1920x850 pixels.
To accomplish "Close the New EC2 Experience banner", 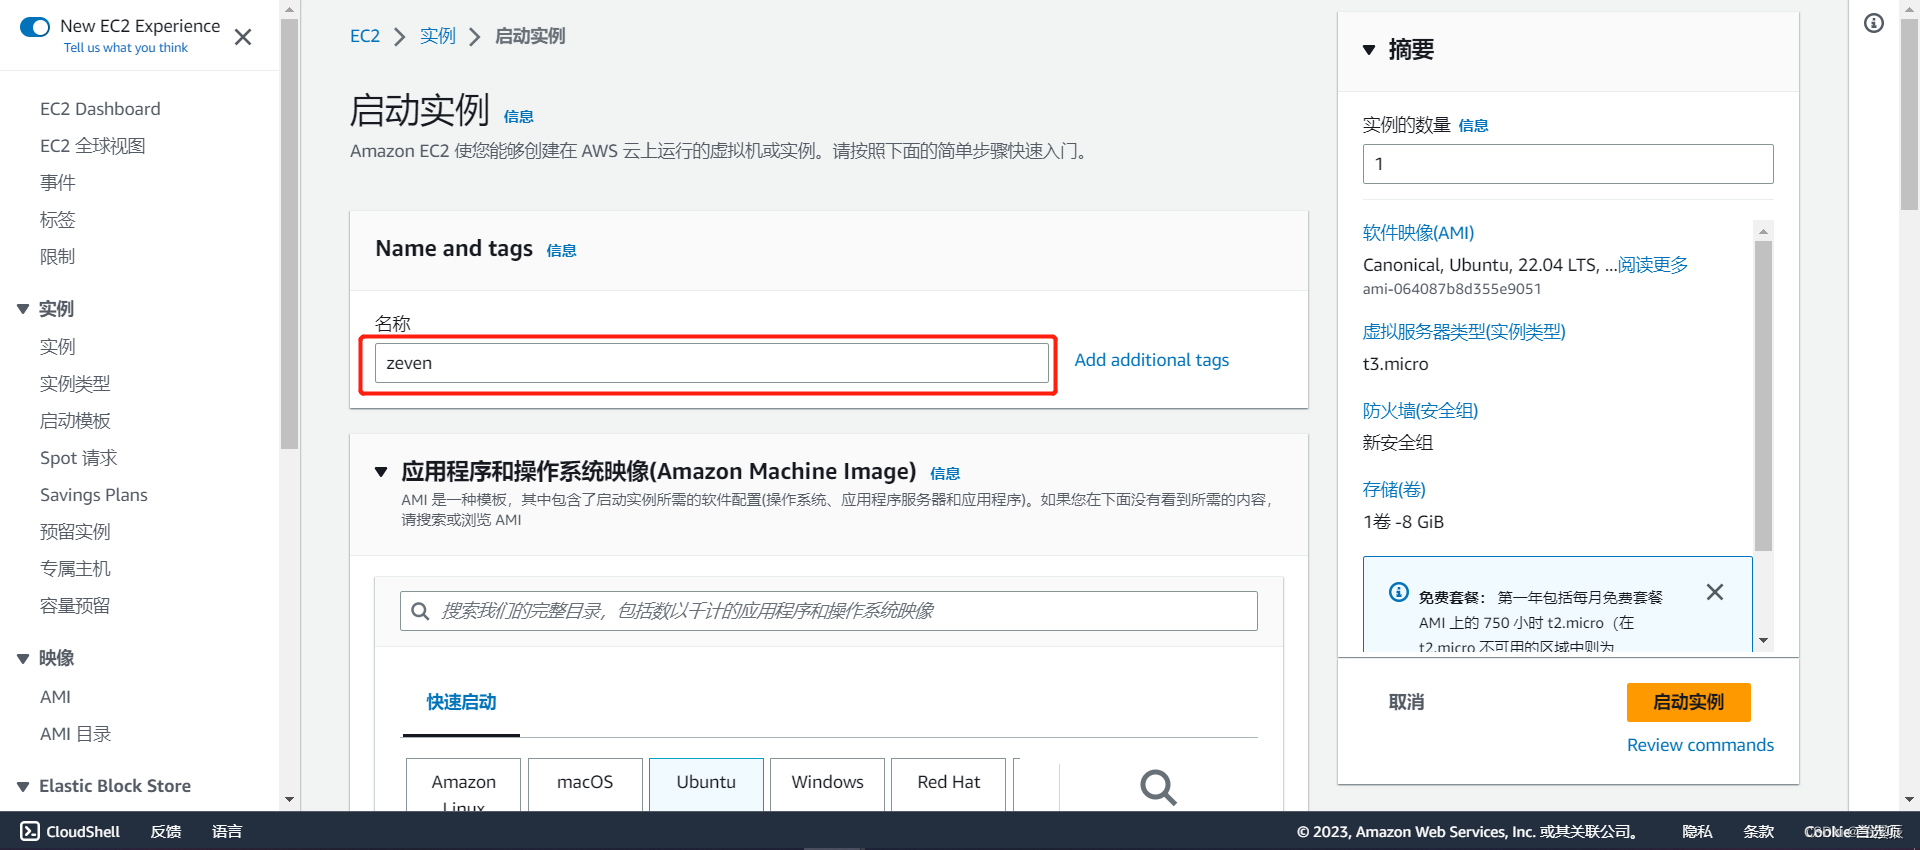I will coord(243,37).
